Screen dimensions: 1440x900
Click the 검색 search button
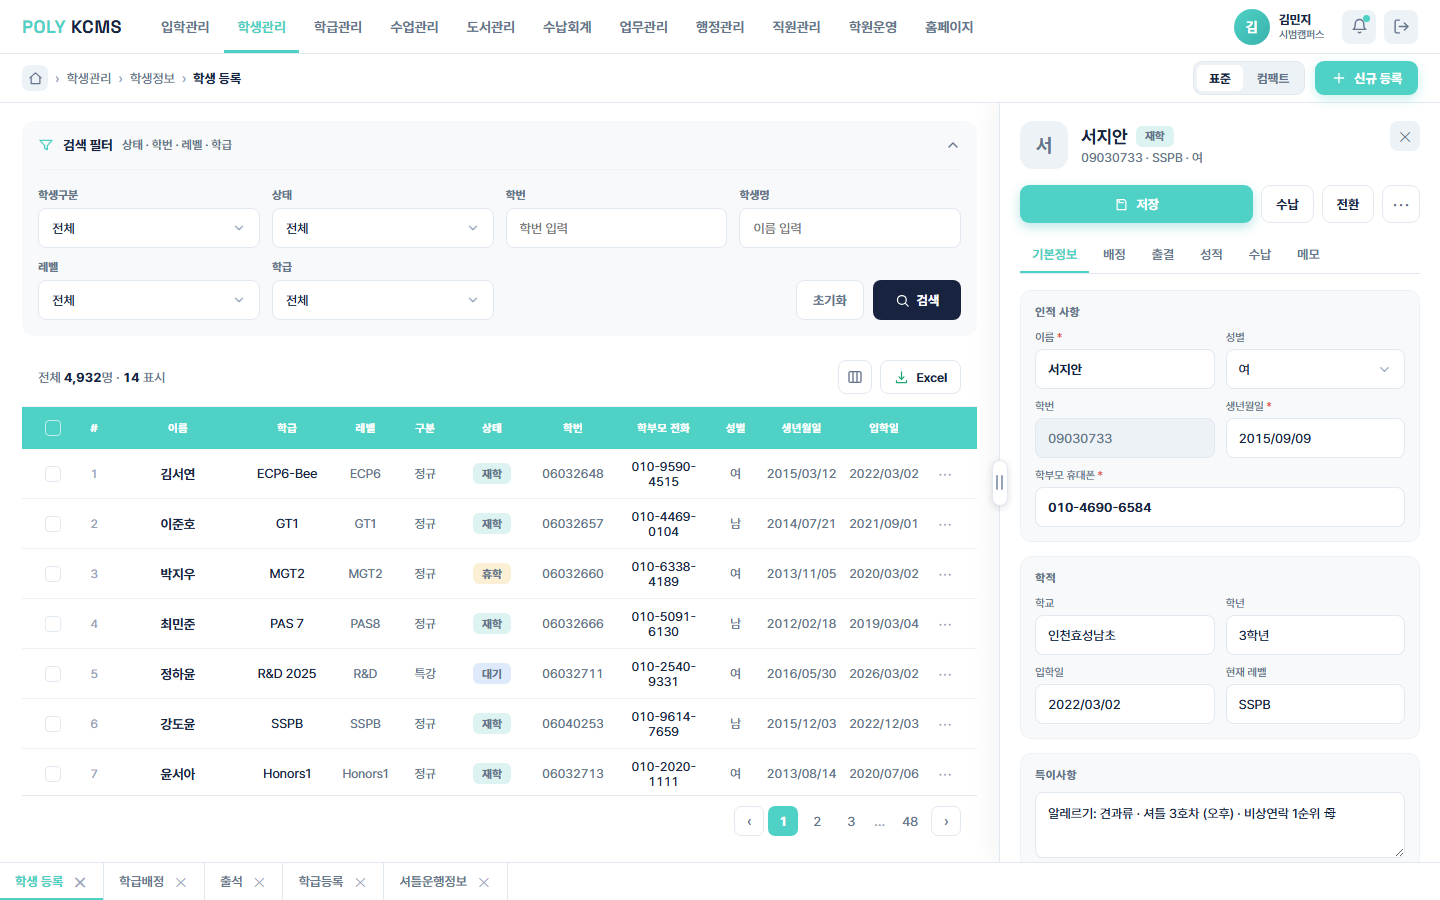[x=917, y=300]
